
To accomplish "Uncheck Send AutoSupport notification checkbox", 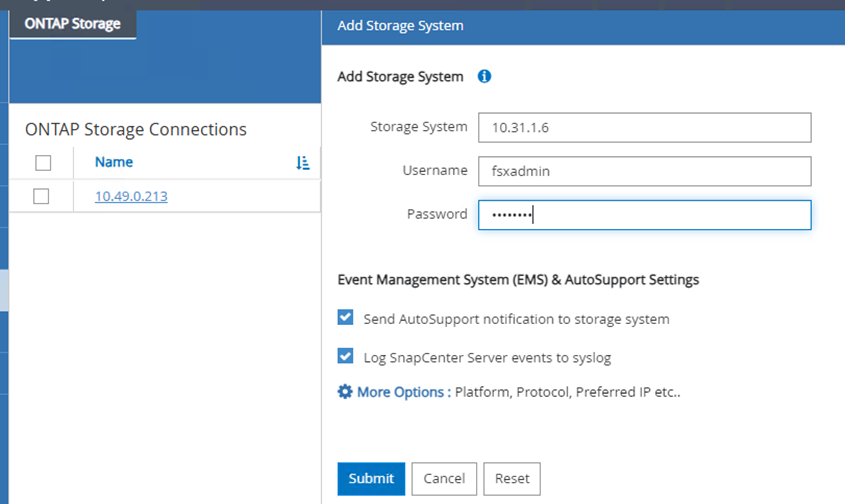I will click(346, 318).
